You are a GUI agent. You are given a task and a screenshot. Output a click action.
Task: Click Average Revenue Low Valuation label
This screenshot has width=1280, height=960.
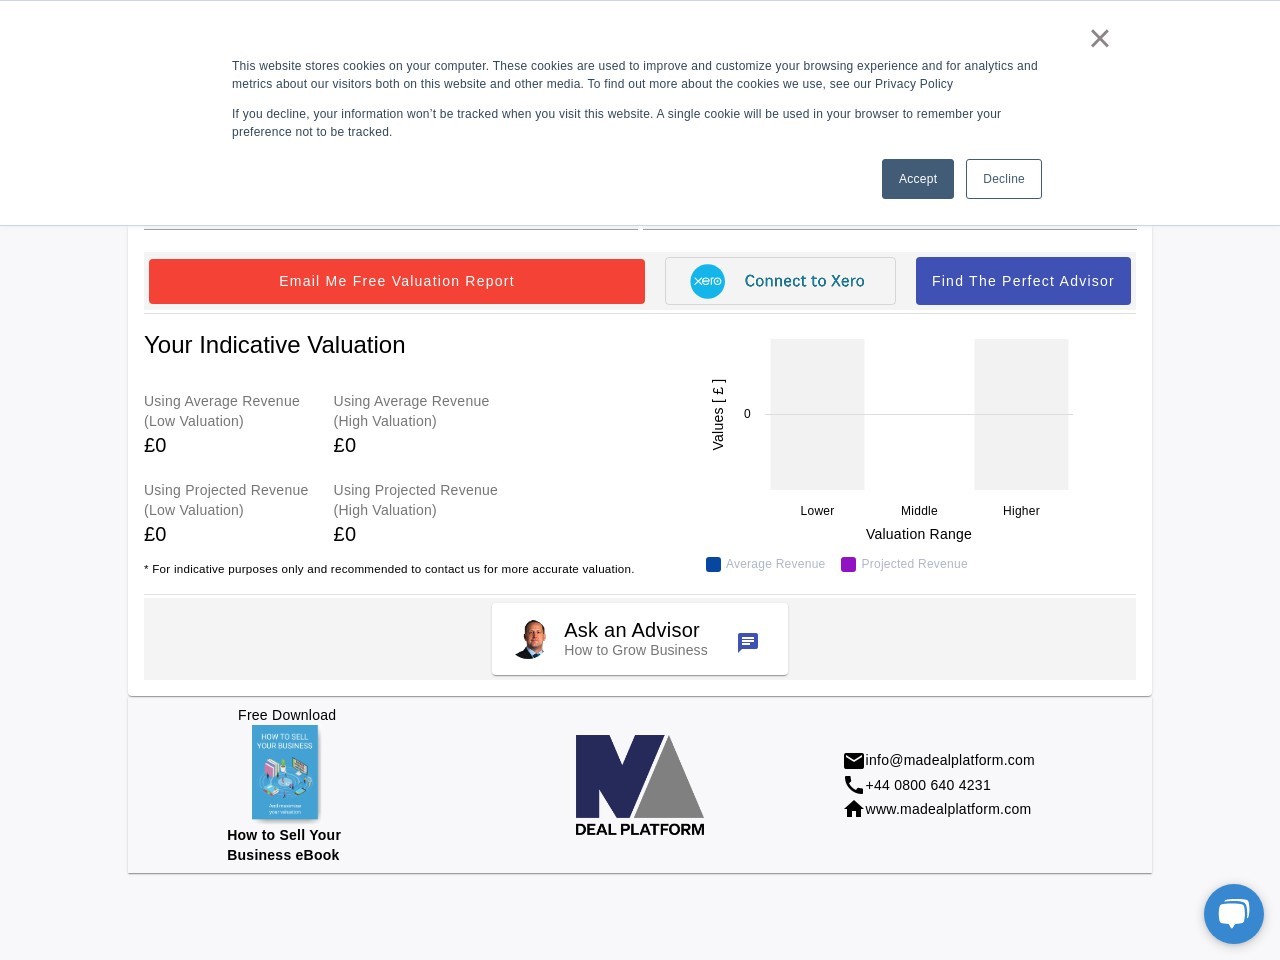tap(222, 411)
